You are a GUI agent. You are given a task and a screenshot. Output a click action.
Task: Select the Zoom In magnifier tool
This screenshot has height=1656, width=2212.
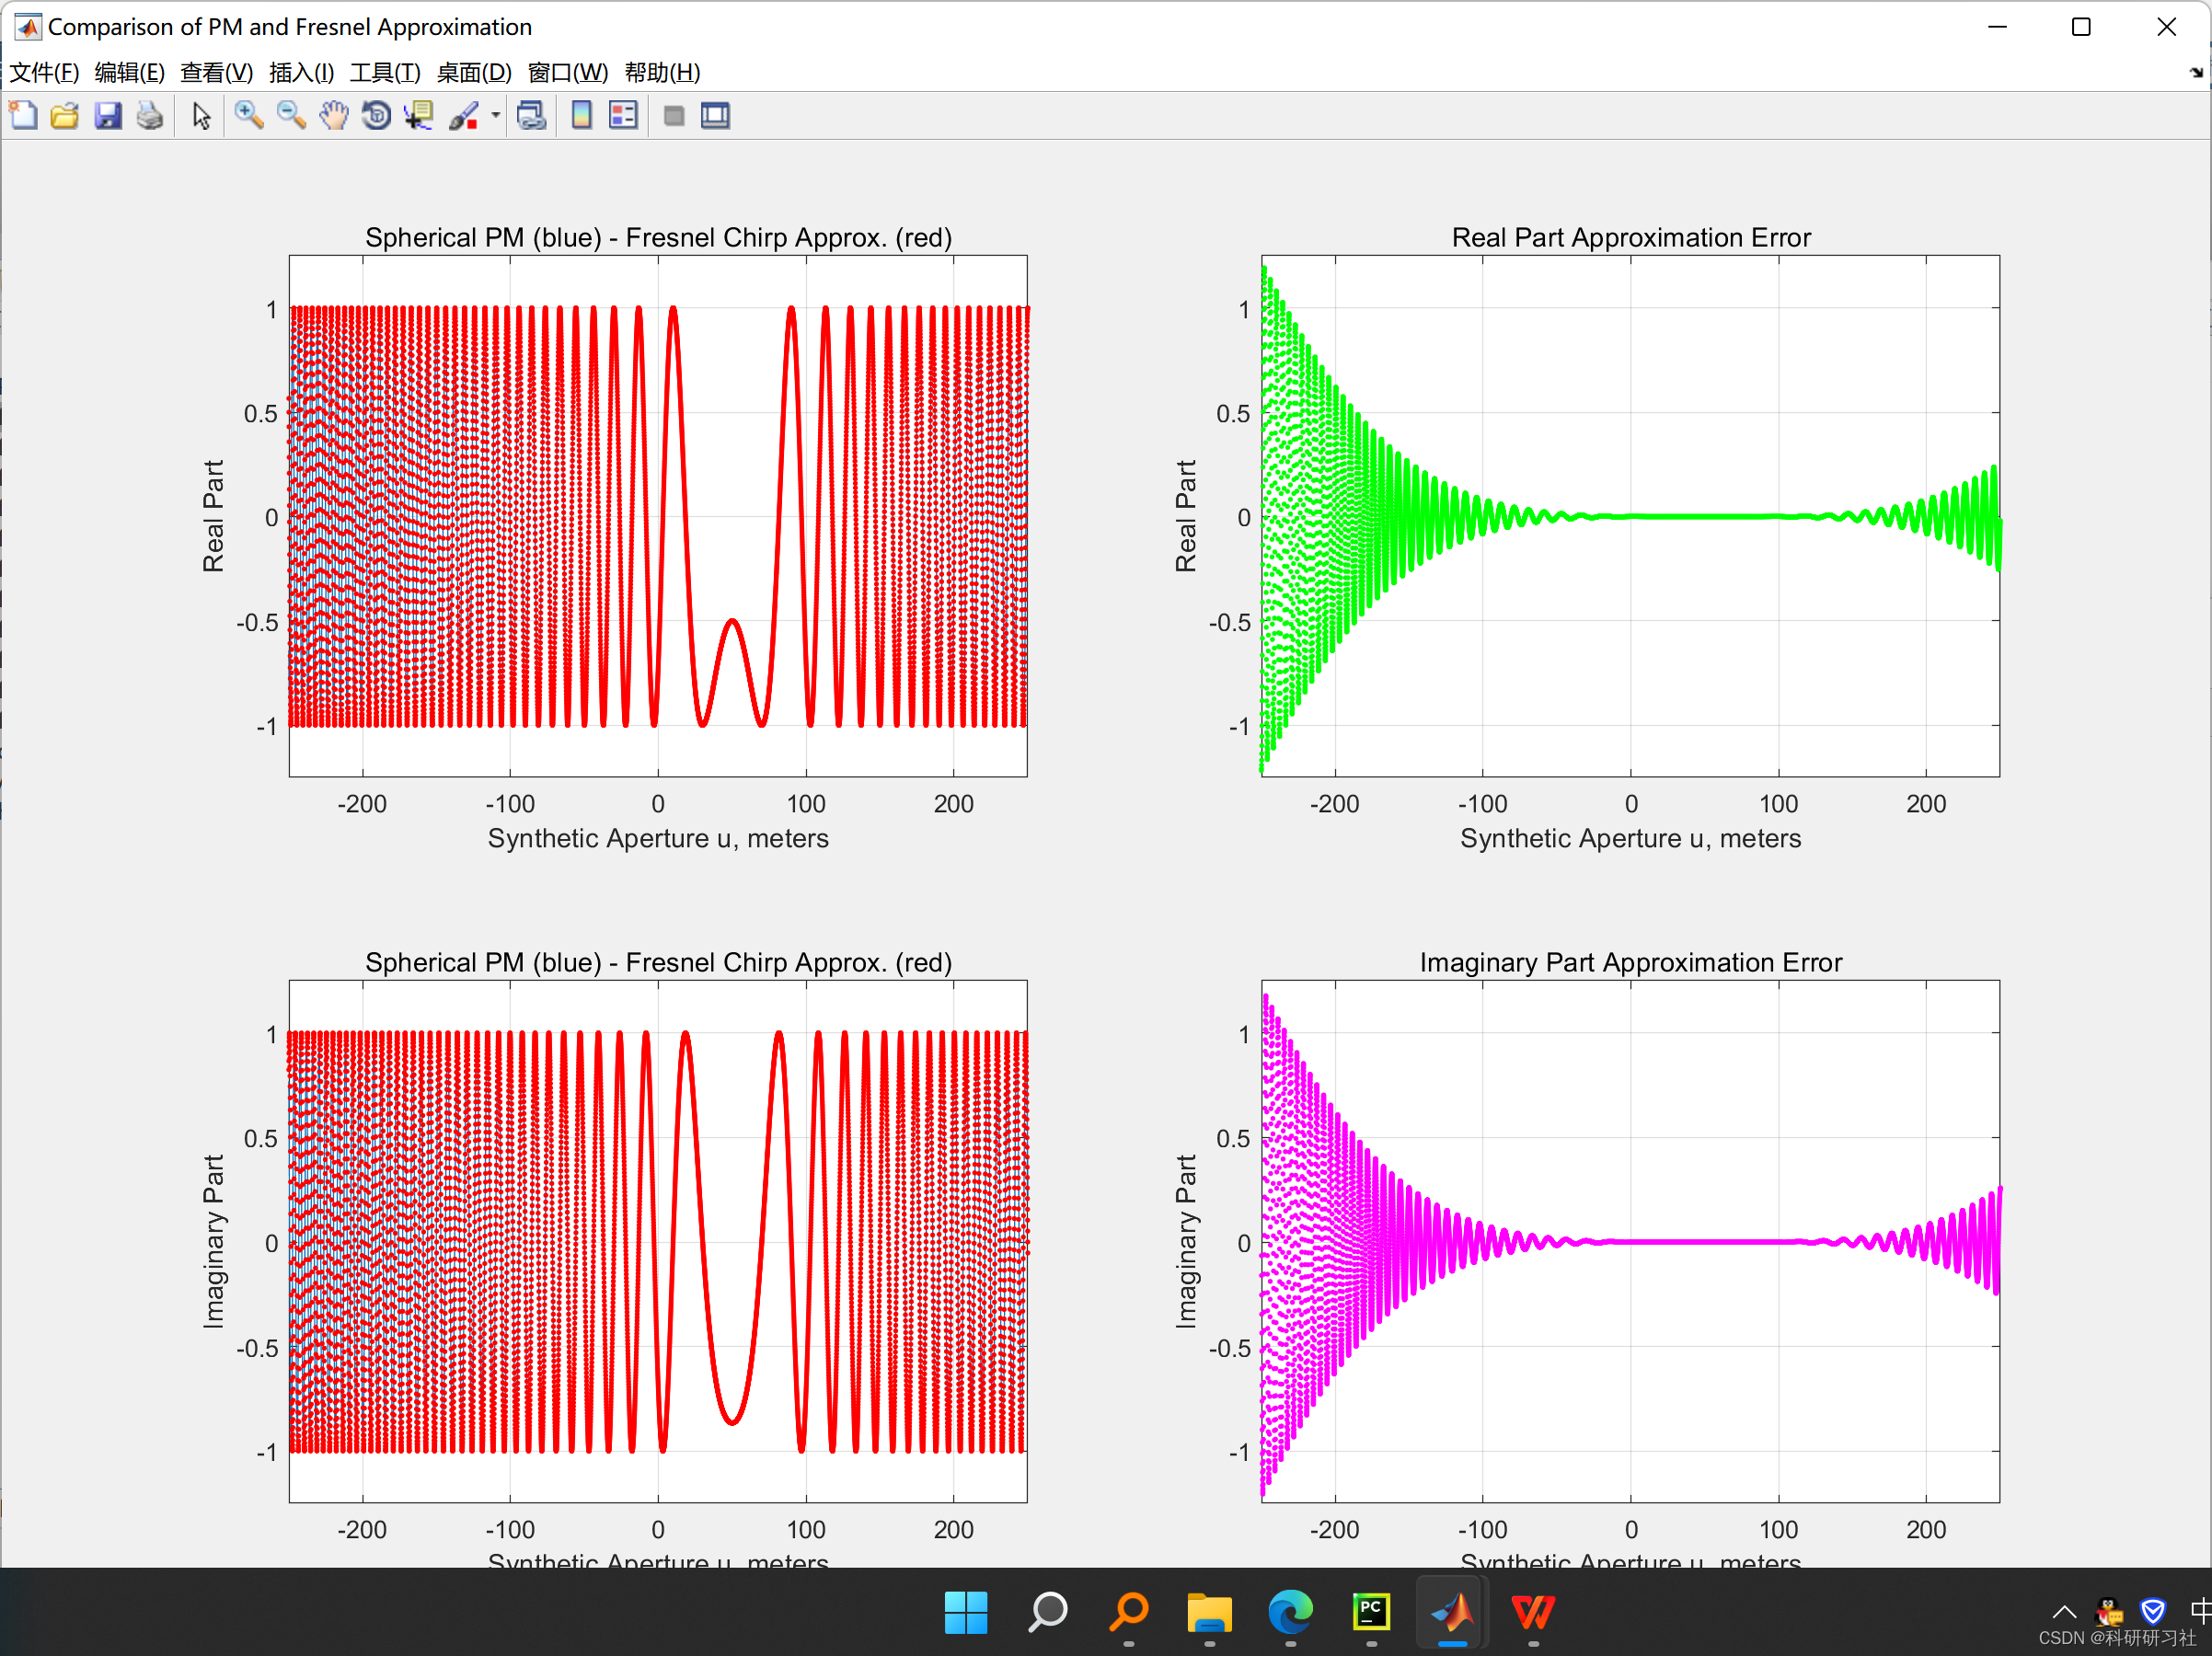coord(248,116)
